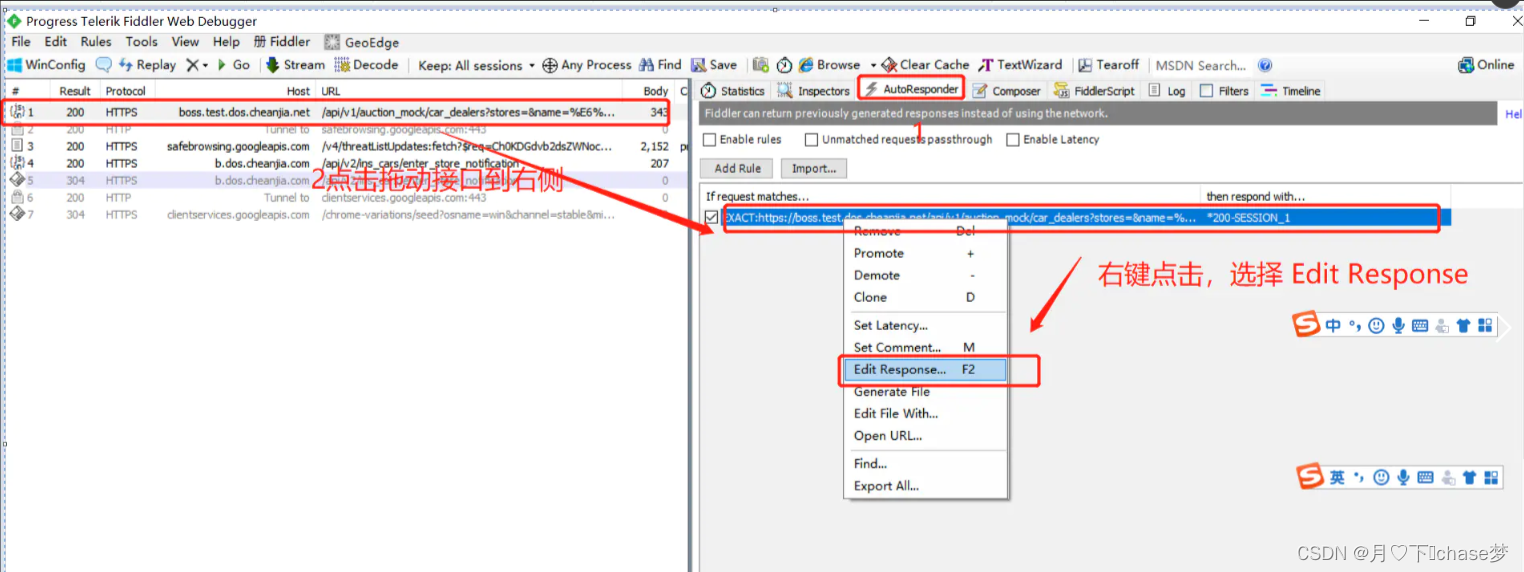The image size is (1524, 572).
Task: Choose Edit Response from context menu
Action: 924,370
